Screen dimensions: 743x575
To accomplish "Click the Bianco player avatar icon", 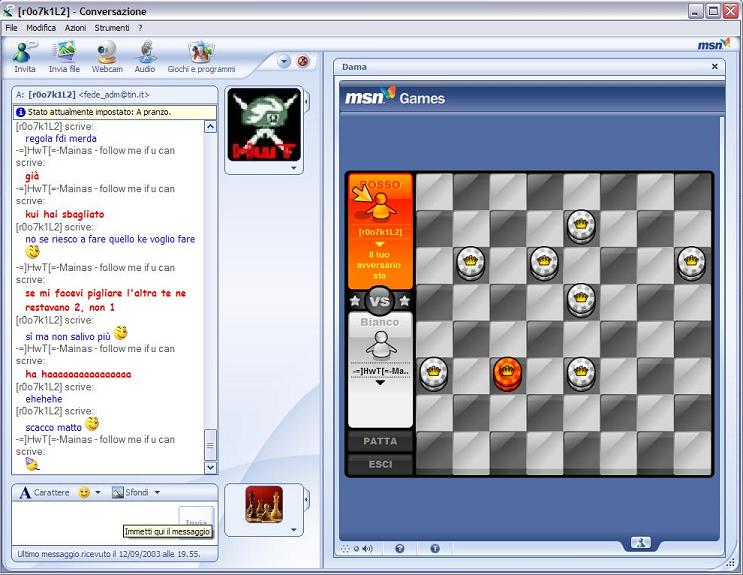I will [381, 346].
